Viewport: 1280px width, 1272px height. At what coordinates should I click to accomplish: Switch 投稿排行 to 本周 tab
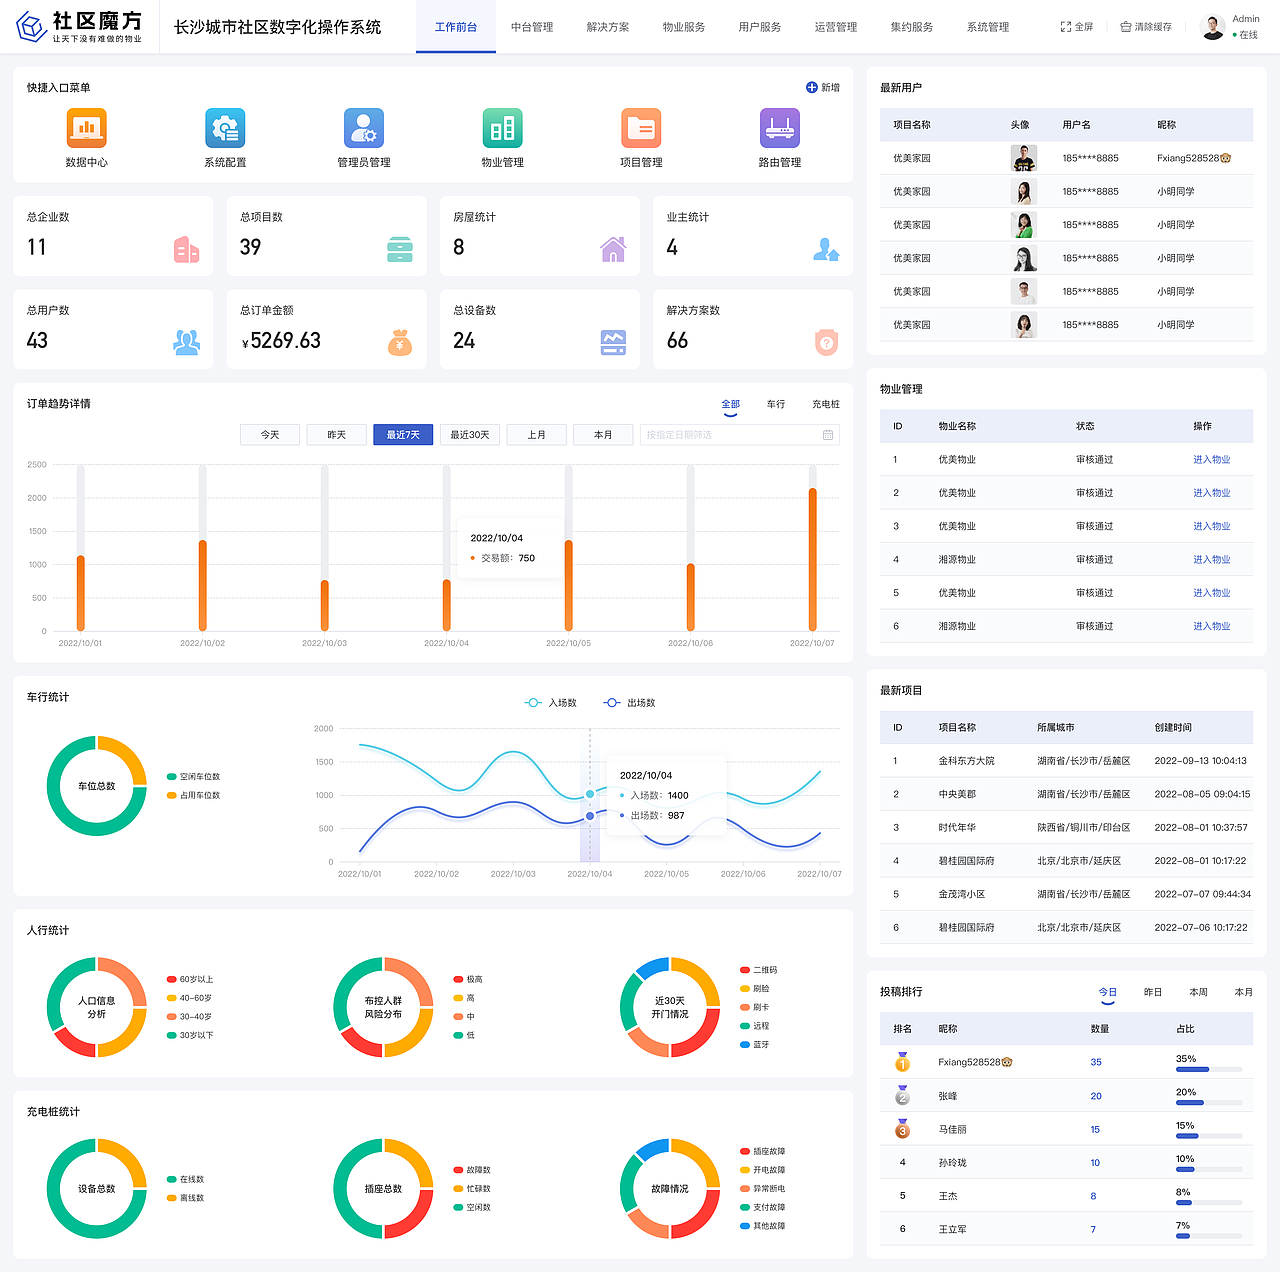pyautogui.click(x=1198, y=992)
